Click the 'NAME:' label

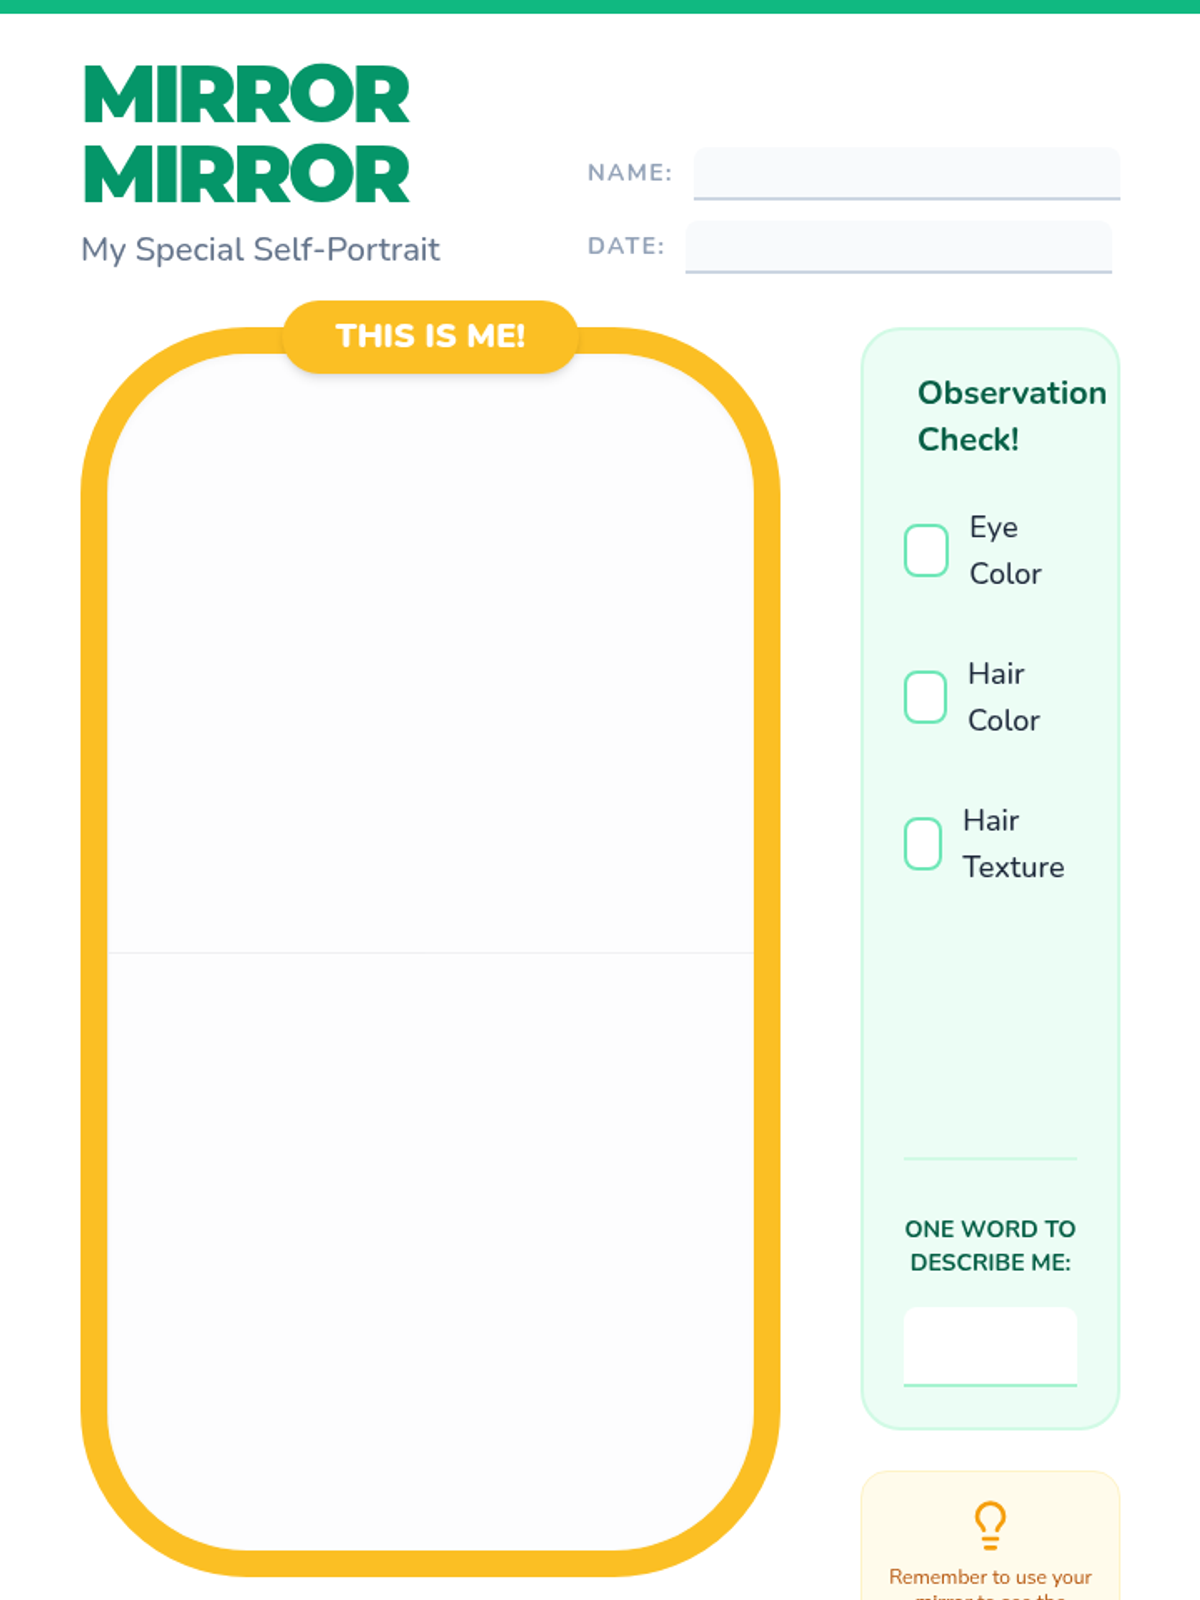(x=629, y=173)
